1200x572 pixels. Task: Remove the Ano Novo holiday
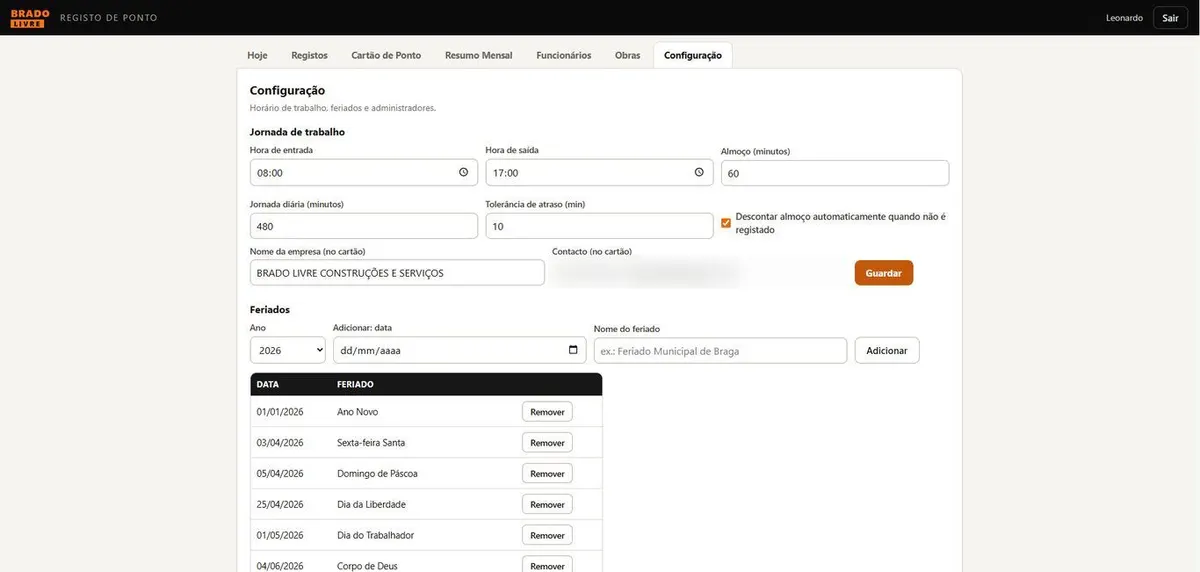(x=547, y=412)
